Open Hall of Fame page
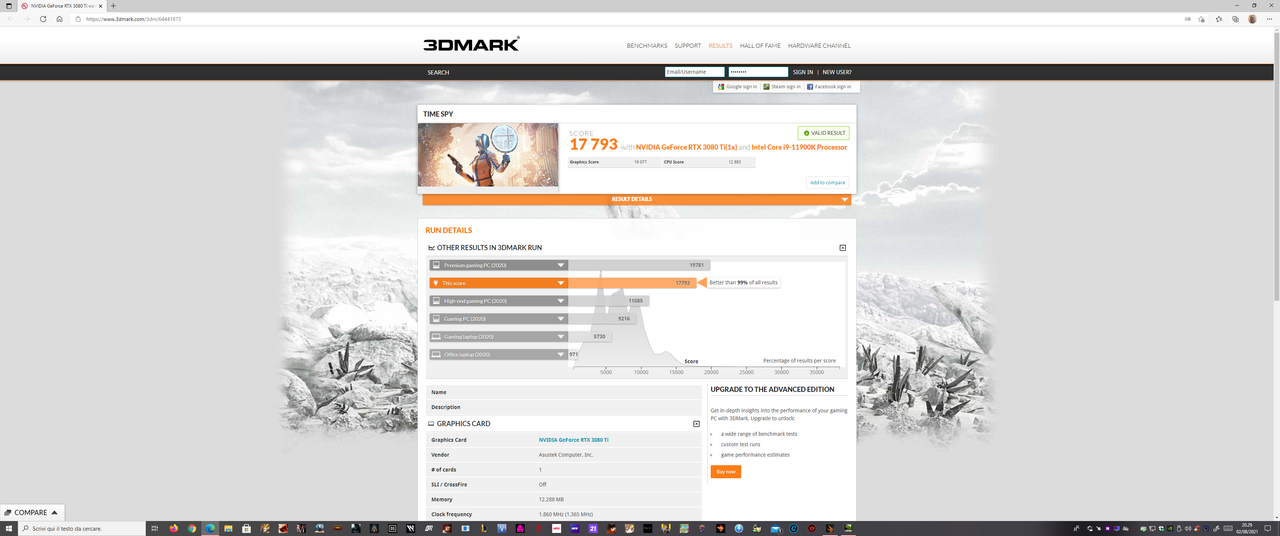 [x=760, y=46]
